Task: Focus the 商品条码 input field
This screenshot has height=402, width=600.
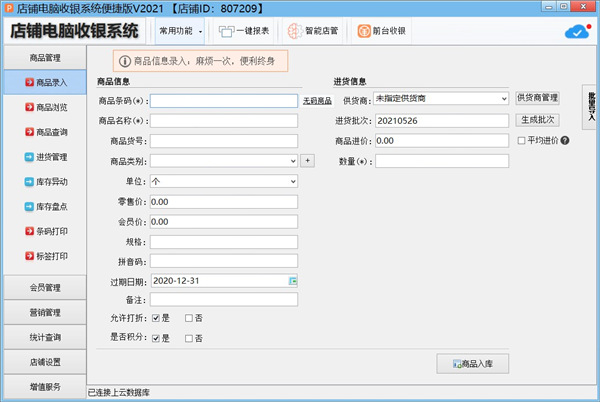Action: click(x=224, y=101)
